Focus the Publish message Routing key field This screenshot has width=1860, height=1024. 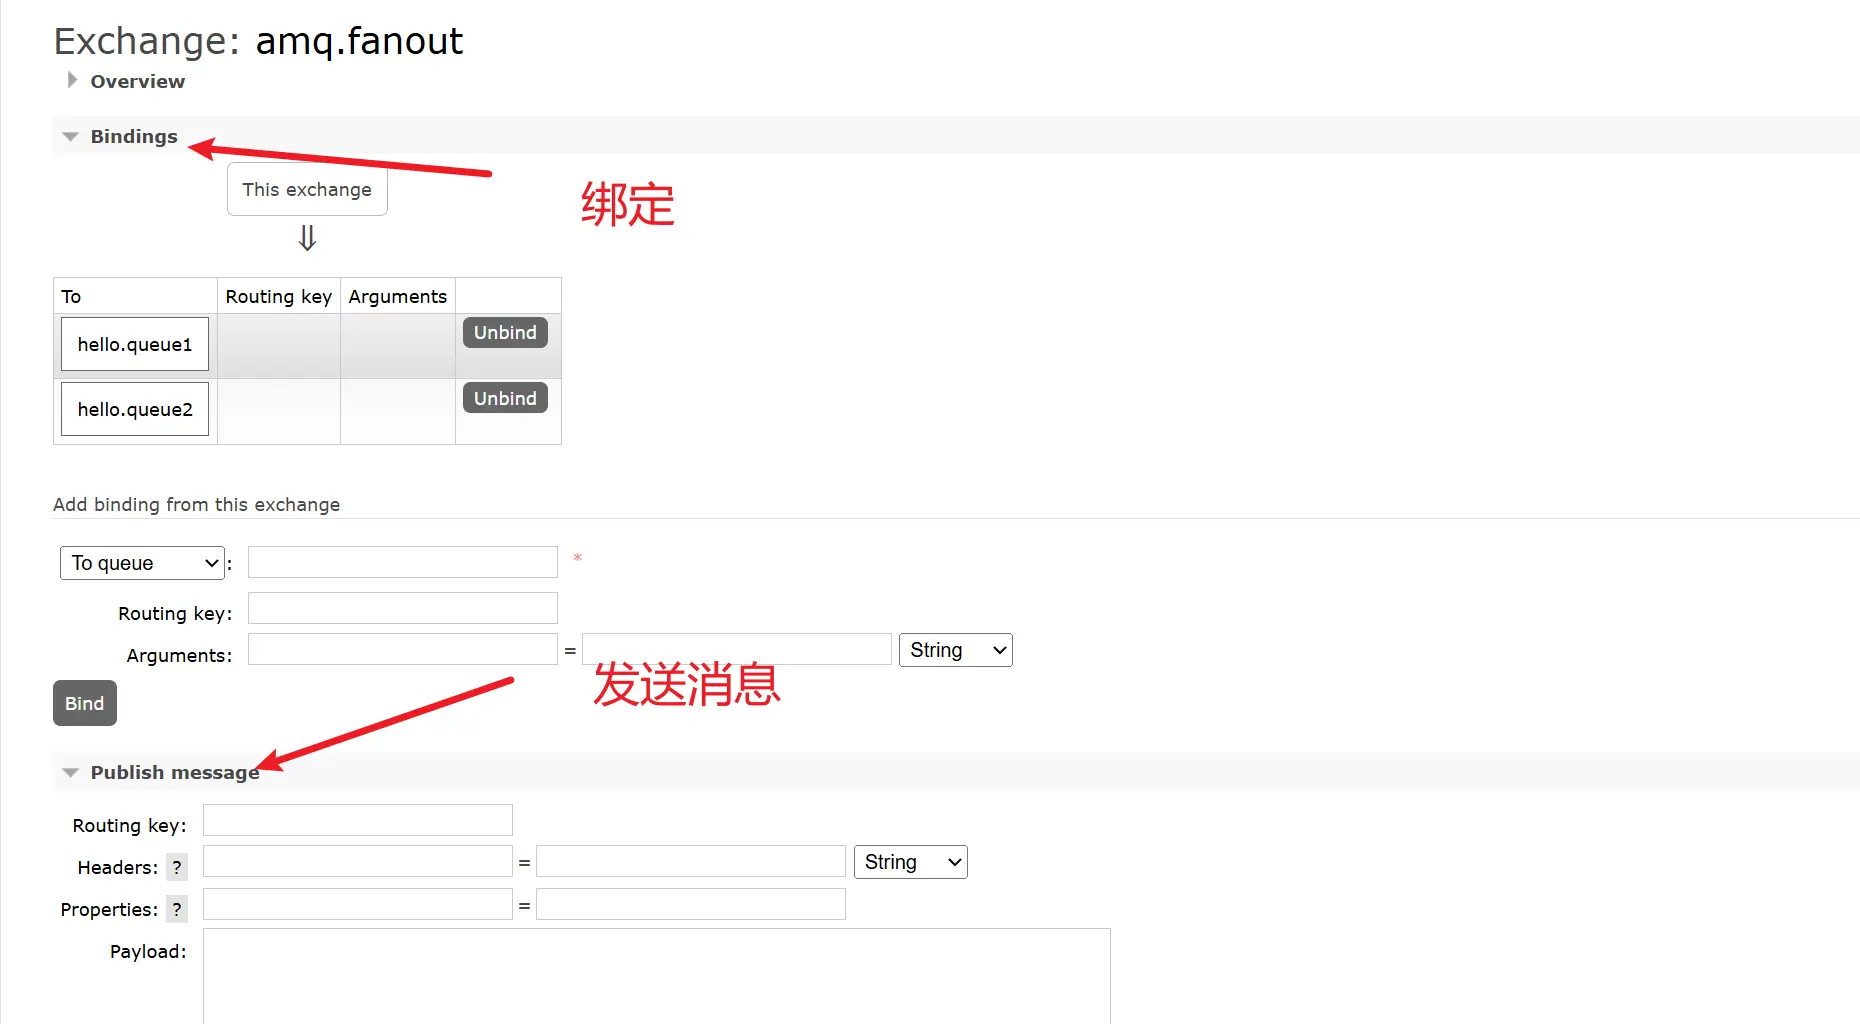point(357,821)
